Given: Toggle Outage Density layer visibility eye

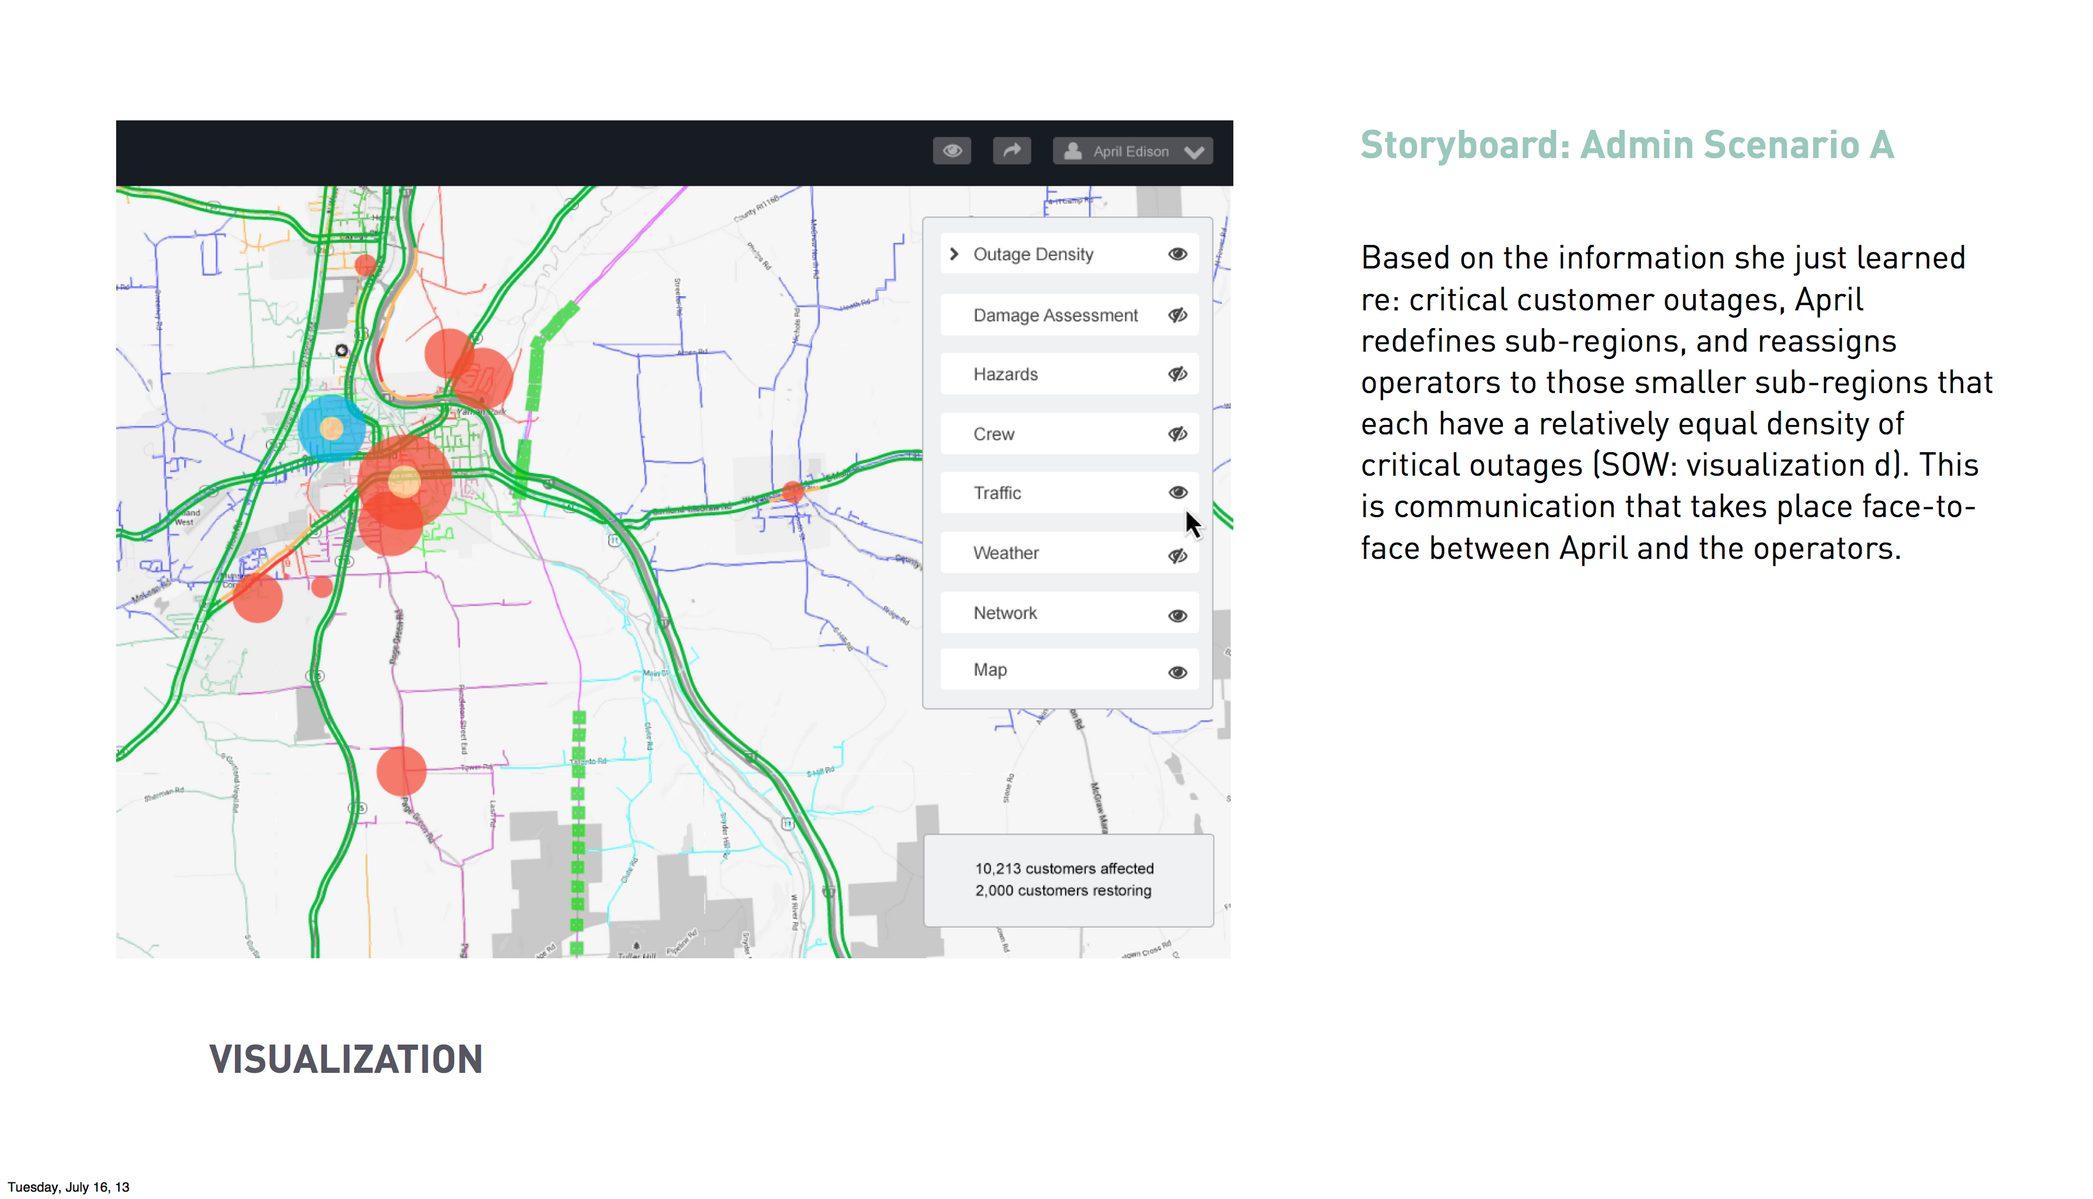Looking at the screenshot, I should [x=1177, y=254].
